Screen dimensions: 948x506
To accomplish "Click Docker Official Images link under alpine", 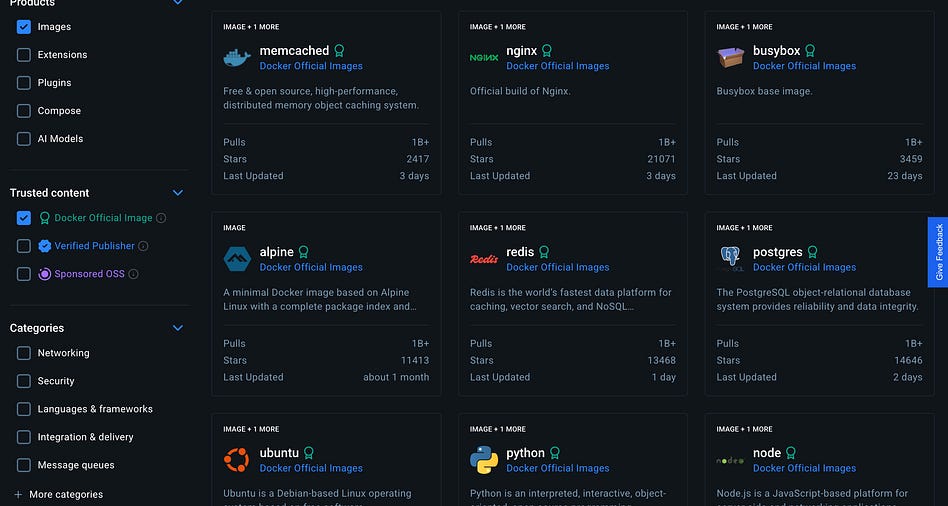I will coord(311,267).
